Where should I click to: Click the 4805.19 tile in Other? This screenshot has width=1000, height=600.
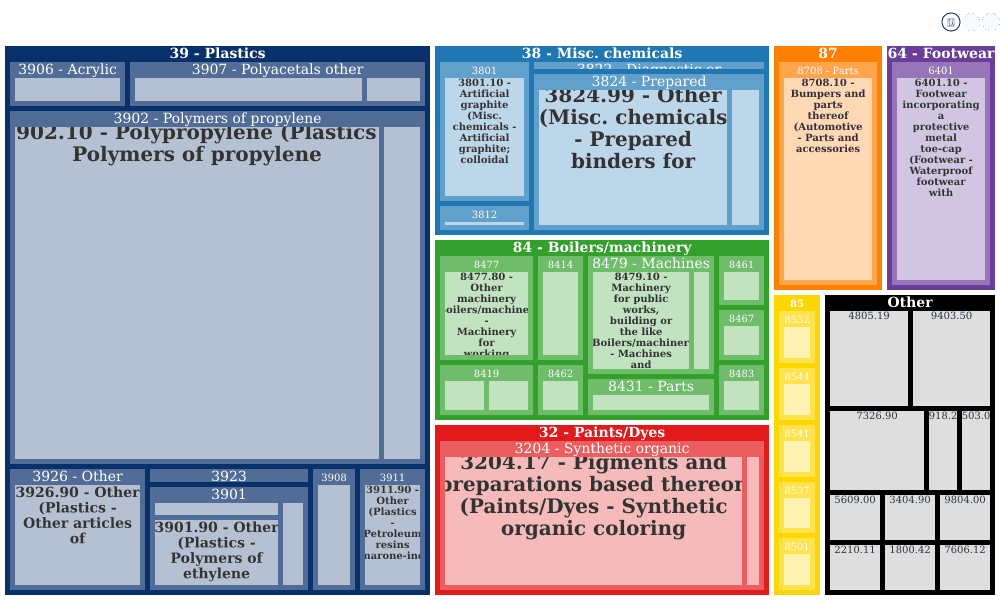[x=869, y=358]
